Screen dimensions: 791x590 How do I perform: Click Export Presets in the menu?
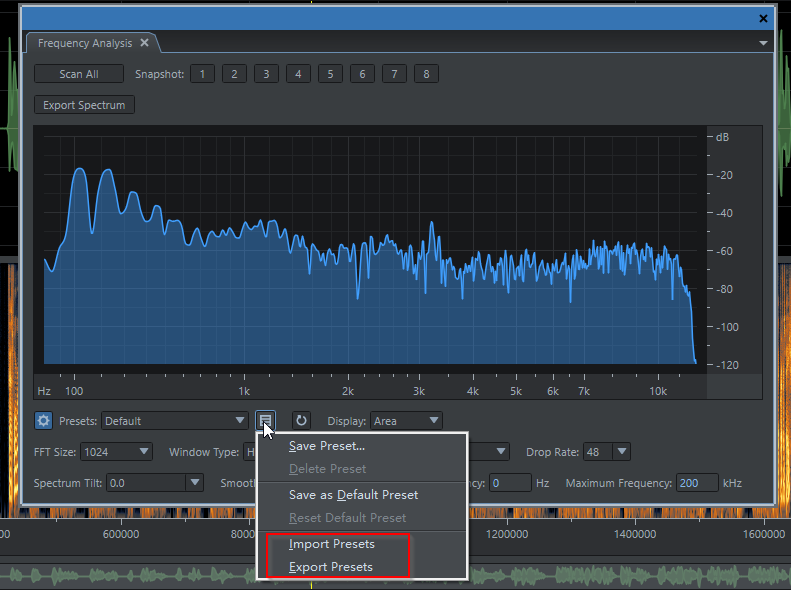click(331, 567)
